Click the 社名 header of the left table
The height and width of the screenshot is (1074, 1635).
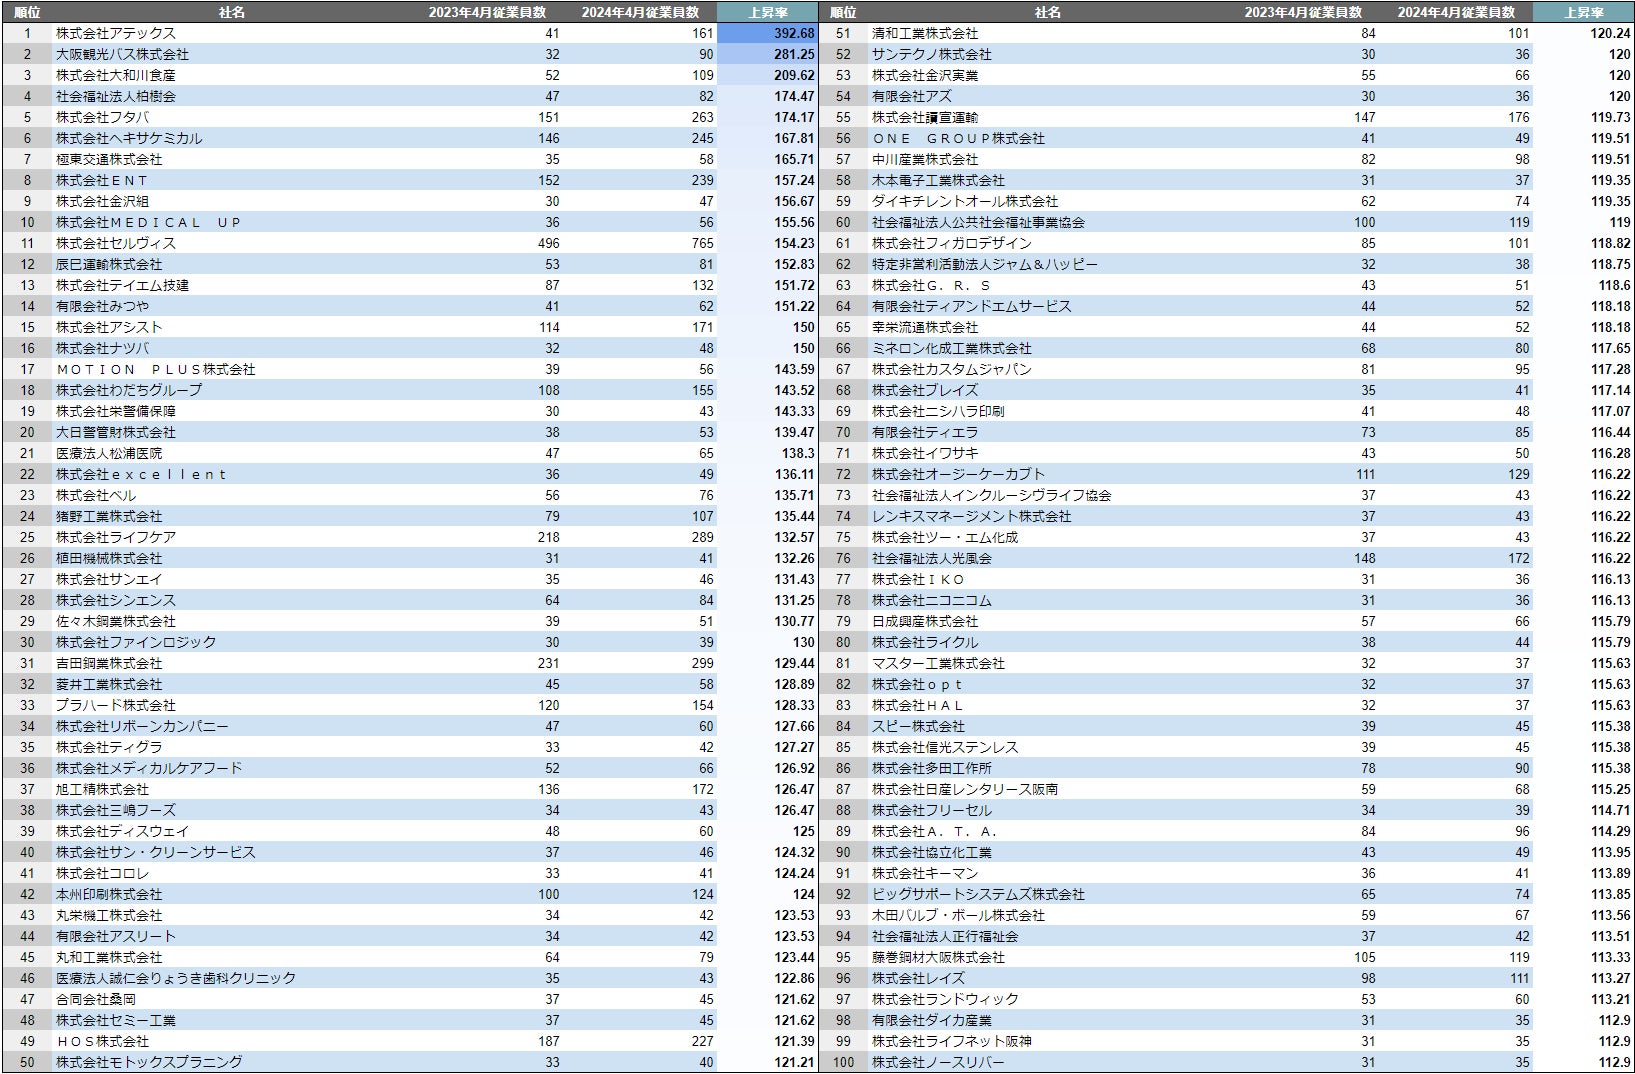(x=231, y=12)
